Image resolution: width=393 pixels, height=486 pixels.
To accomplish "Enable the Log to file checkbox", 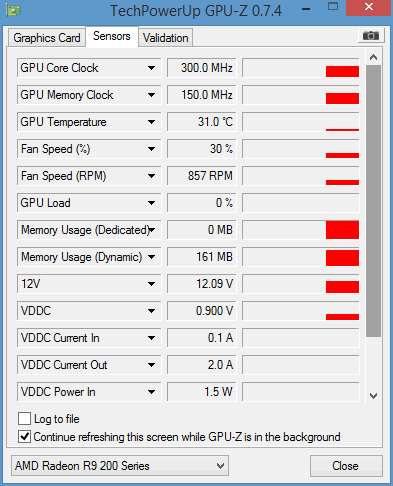I will [24, 418].
